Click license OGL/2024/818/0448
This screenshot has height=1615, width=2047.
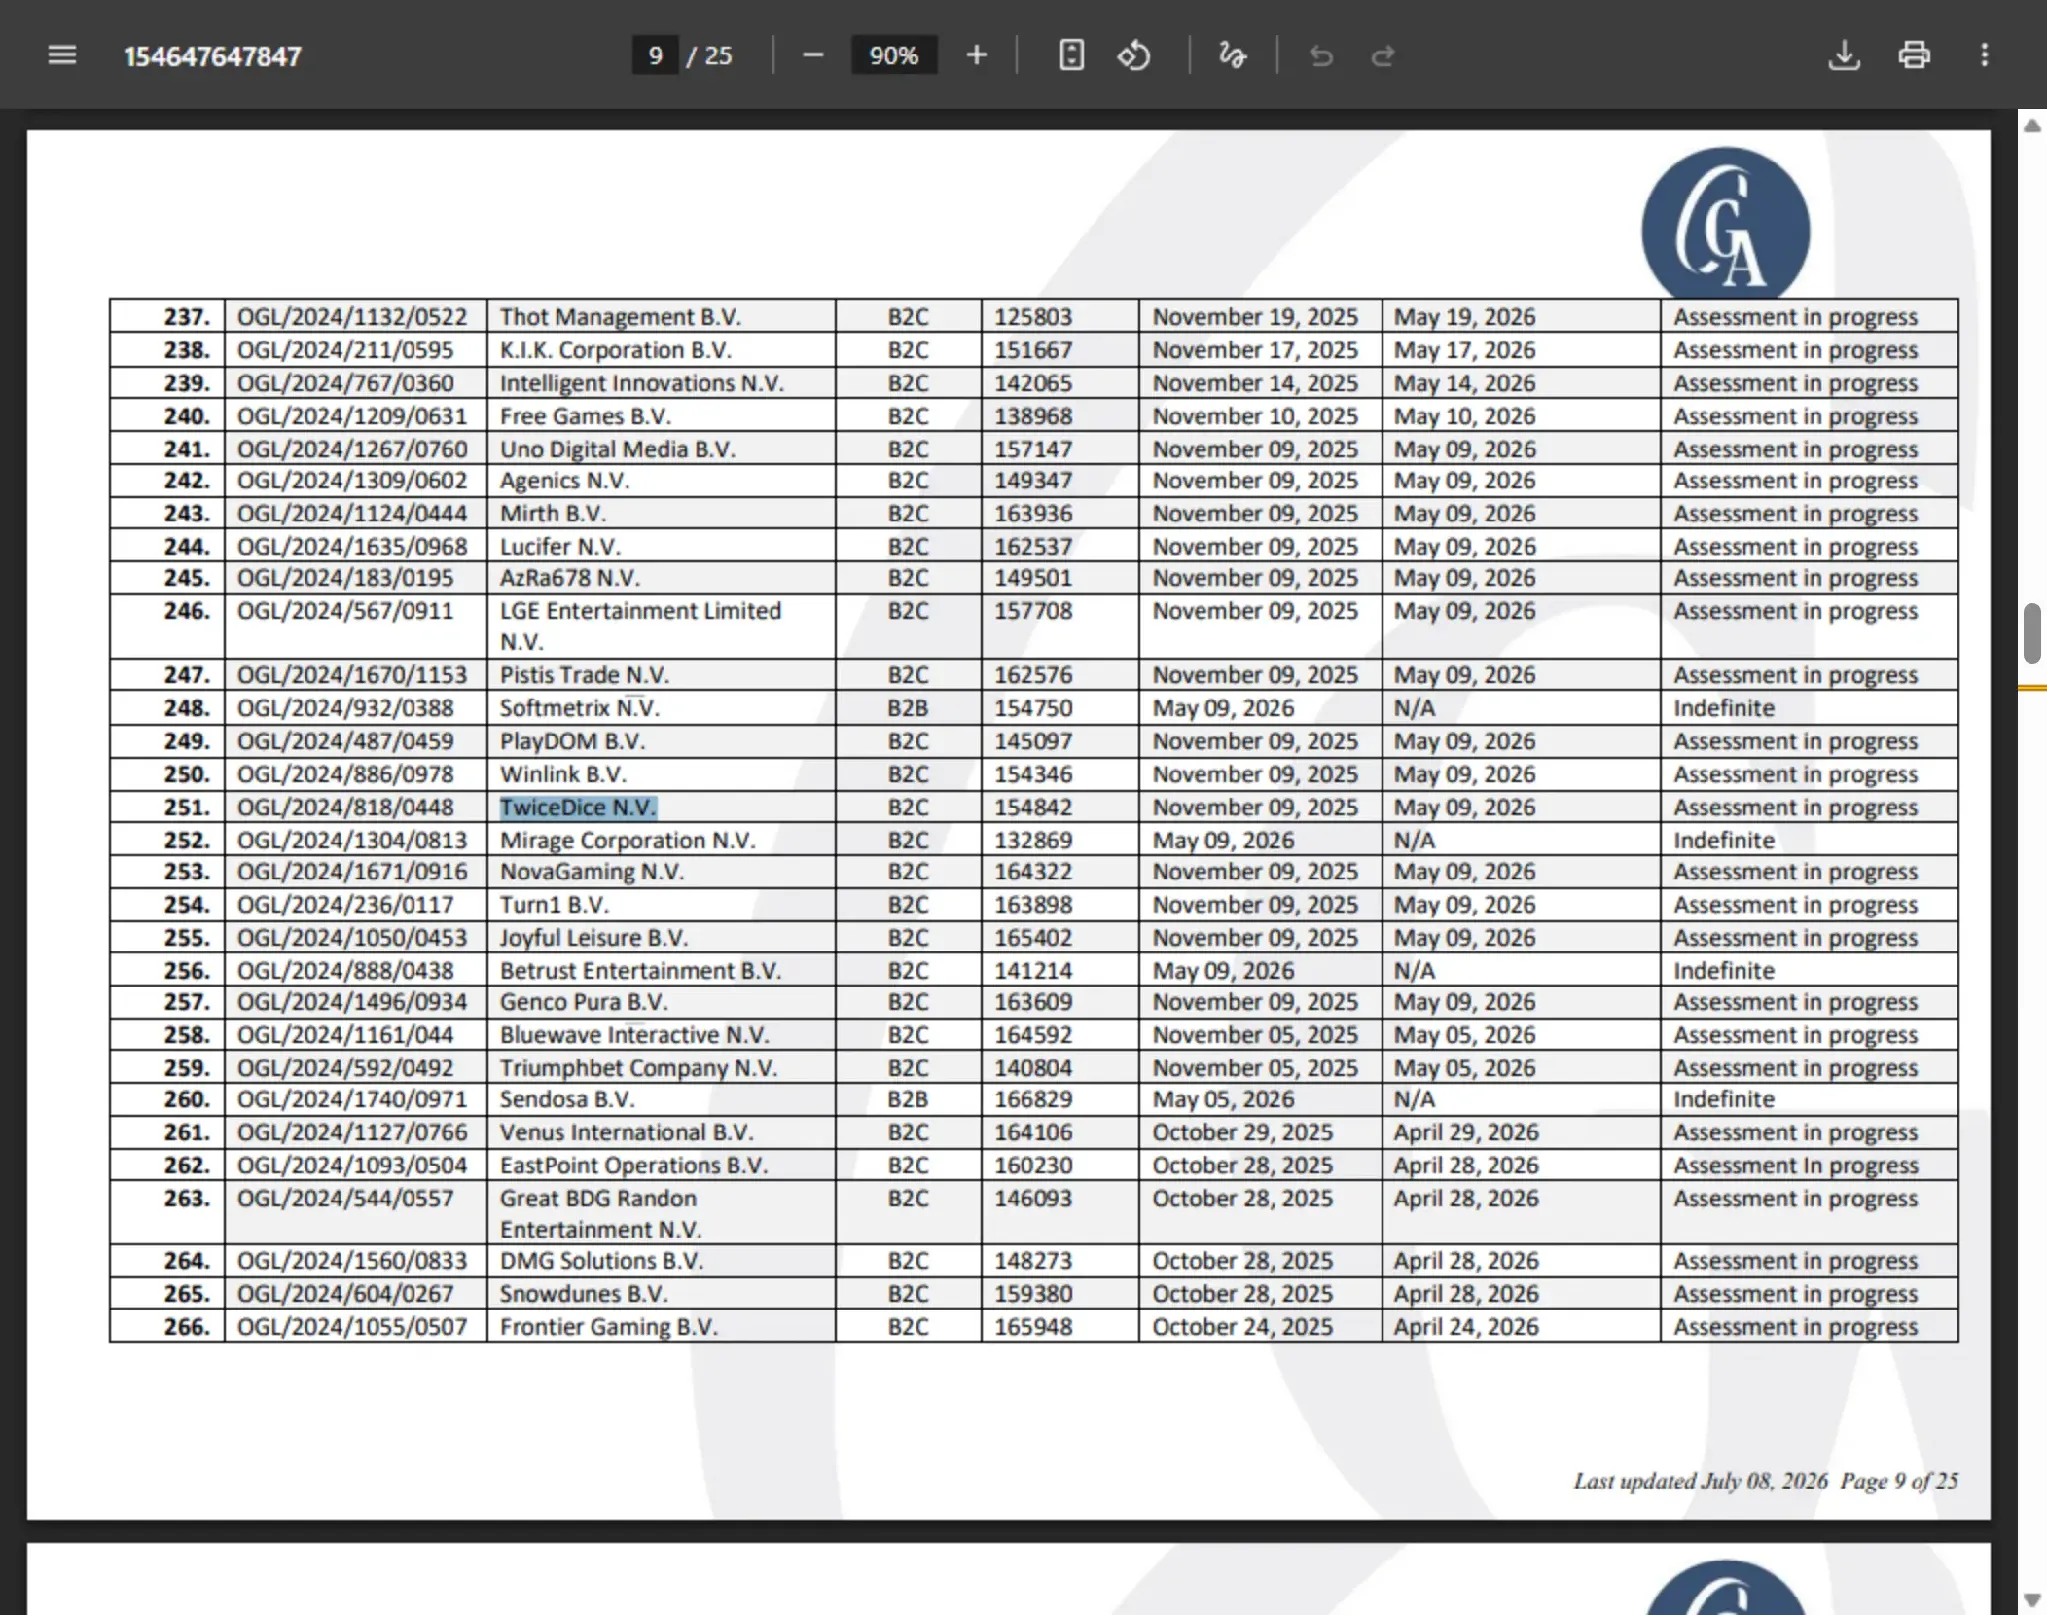(x=345, y=807)
